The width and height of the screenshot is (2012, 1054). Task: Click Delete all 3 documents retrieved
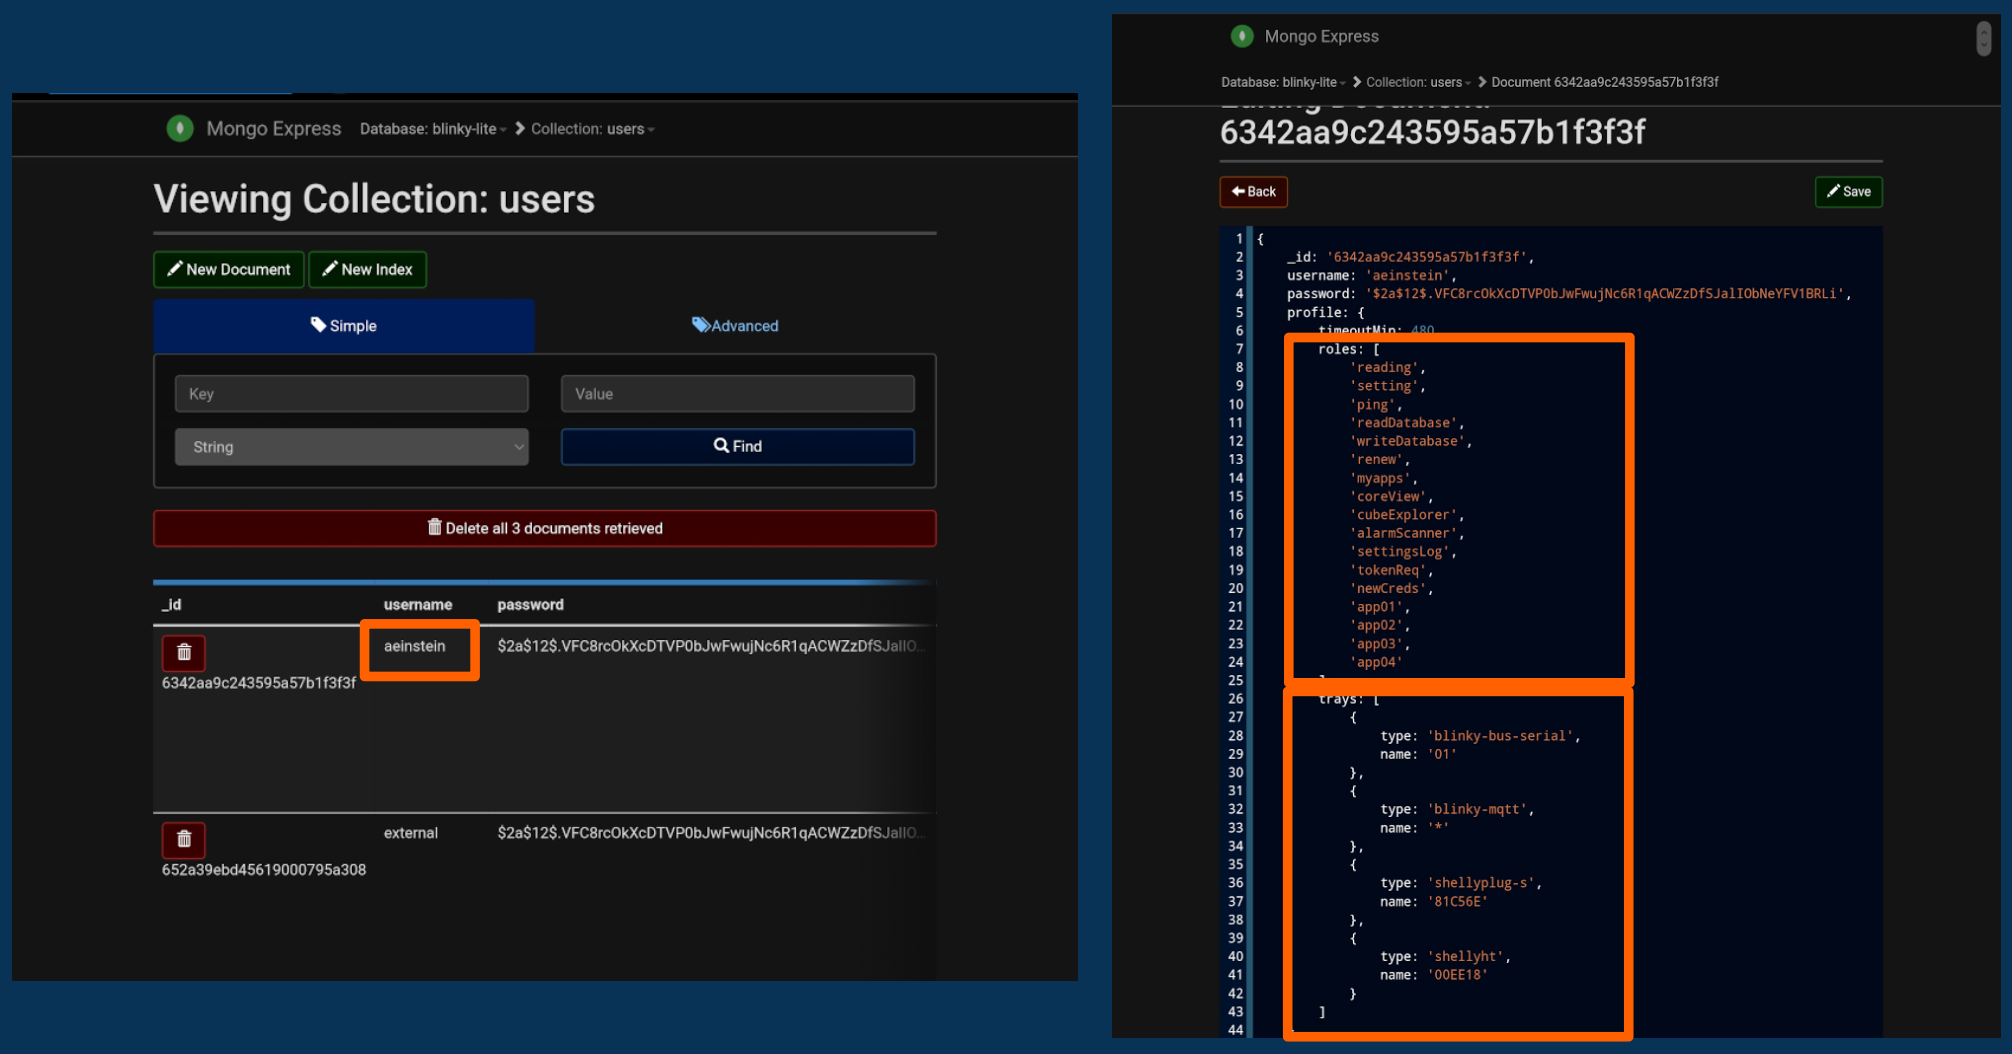point(544,528)
